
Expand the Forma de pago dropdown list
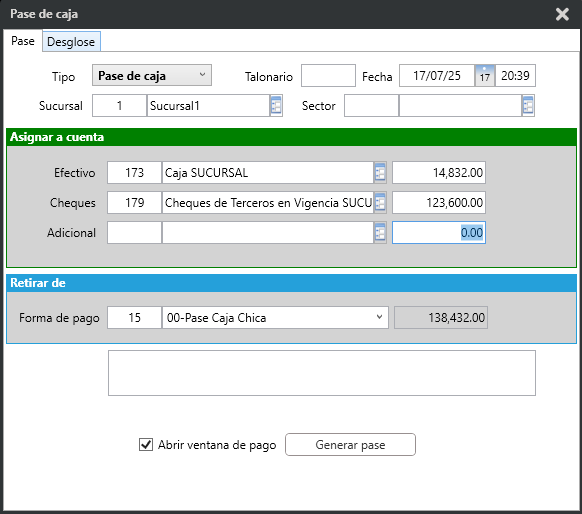click(x=275, y=318)
